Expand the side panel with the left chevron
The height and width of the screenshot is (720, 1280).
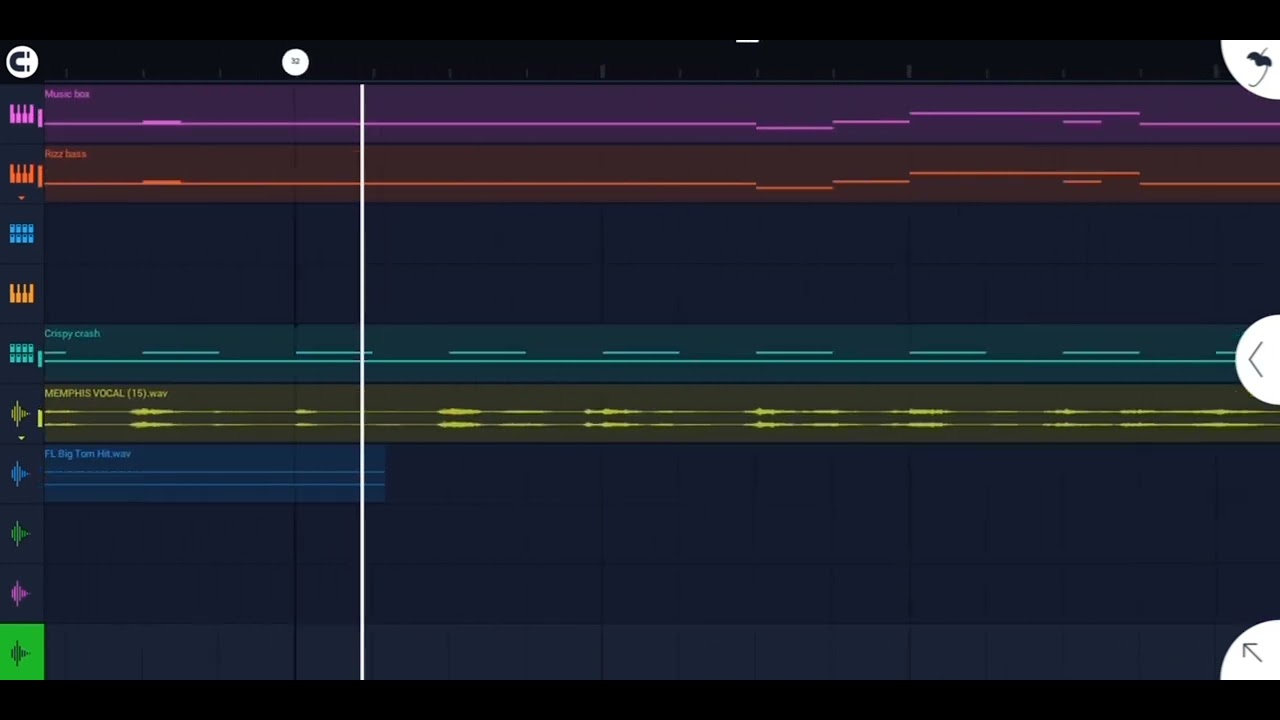coord(1258,359)
